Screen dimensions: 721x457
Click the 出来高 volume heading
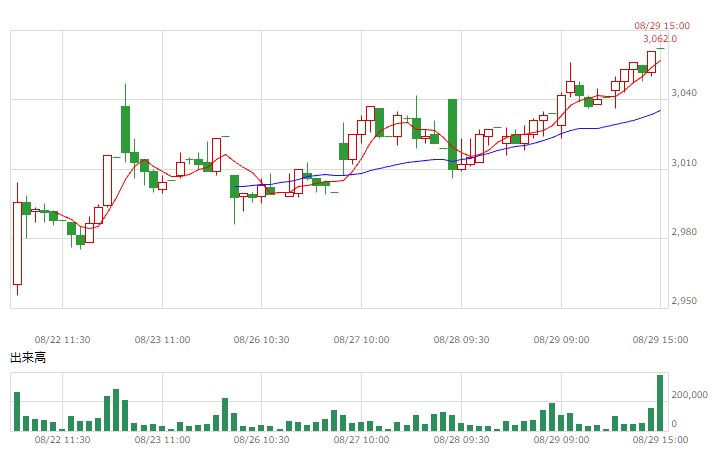(28, 358)
